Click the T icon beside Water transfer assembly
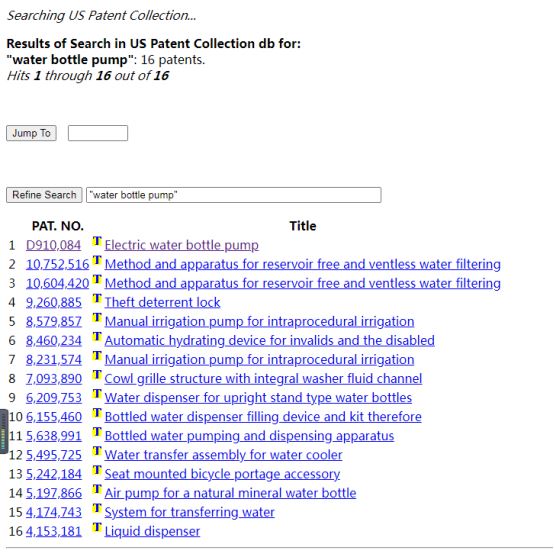This screenshot has width=554, height=557. pyautogui.click(x=97, y=451)
